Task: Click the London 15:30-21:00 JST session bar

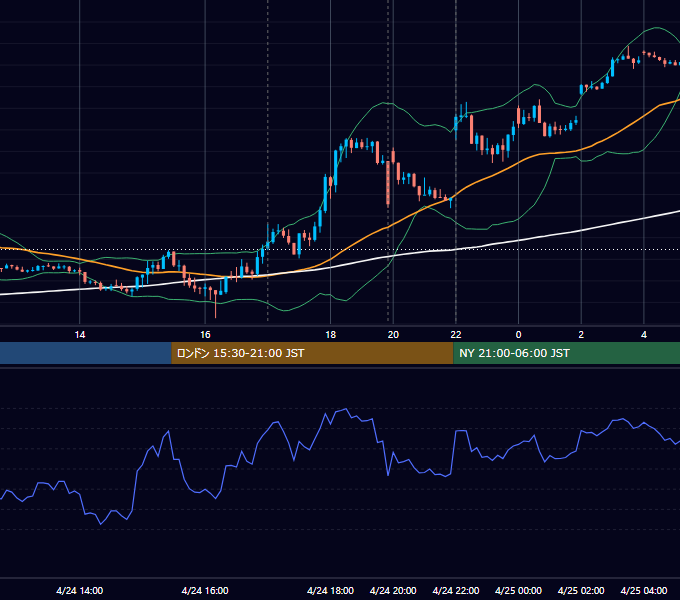Action: [x=312, y=353]
